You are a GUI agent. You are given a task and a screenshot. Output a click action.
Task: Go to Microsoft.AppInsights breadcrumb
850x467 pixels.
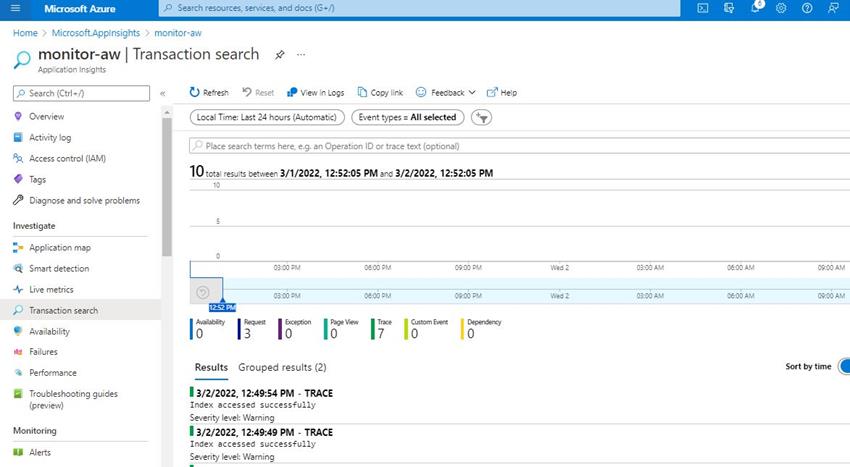coord(96,33)
